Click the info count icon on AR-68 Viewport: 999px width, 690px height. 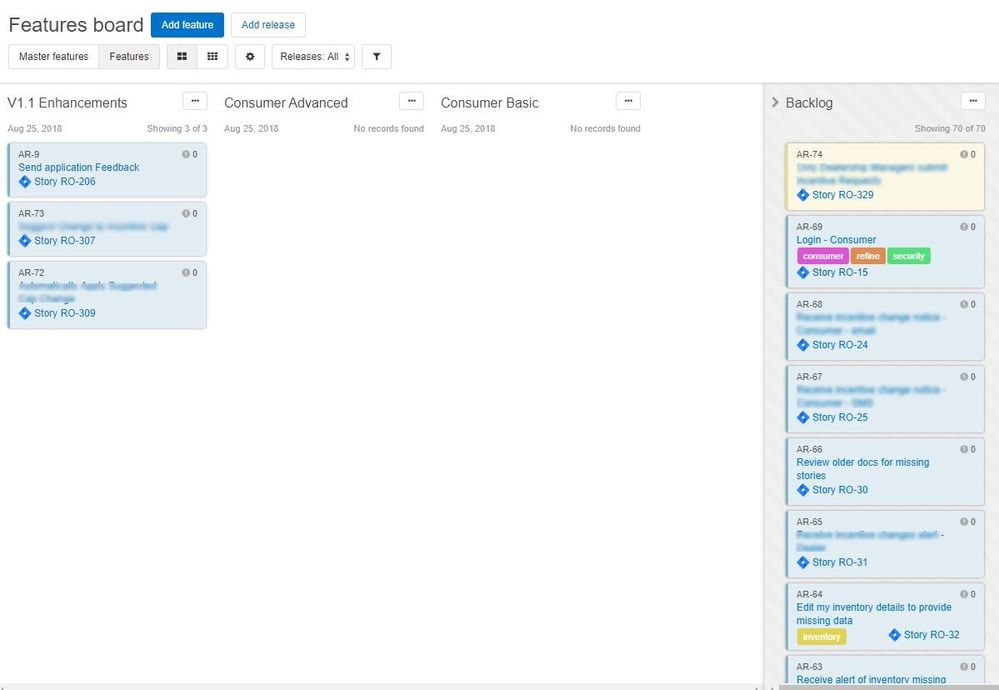tap(963, 304)
